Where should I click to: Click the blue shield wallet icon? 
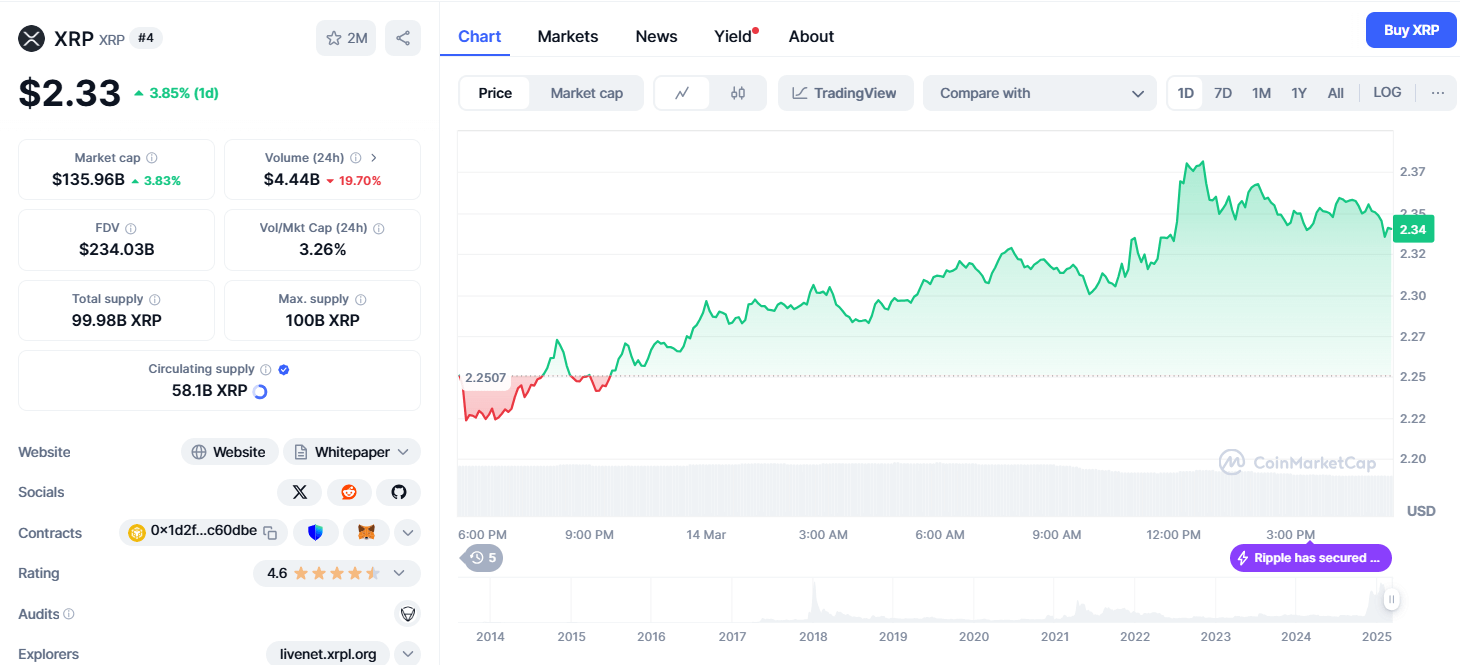coord(317,532)
